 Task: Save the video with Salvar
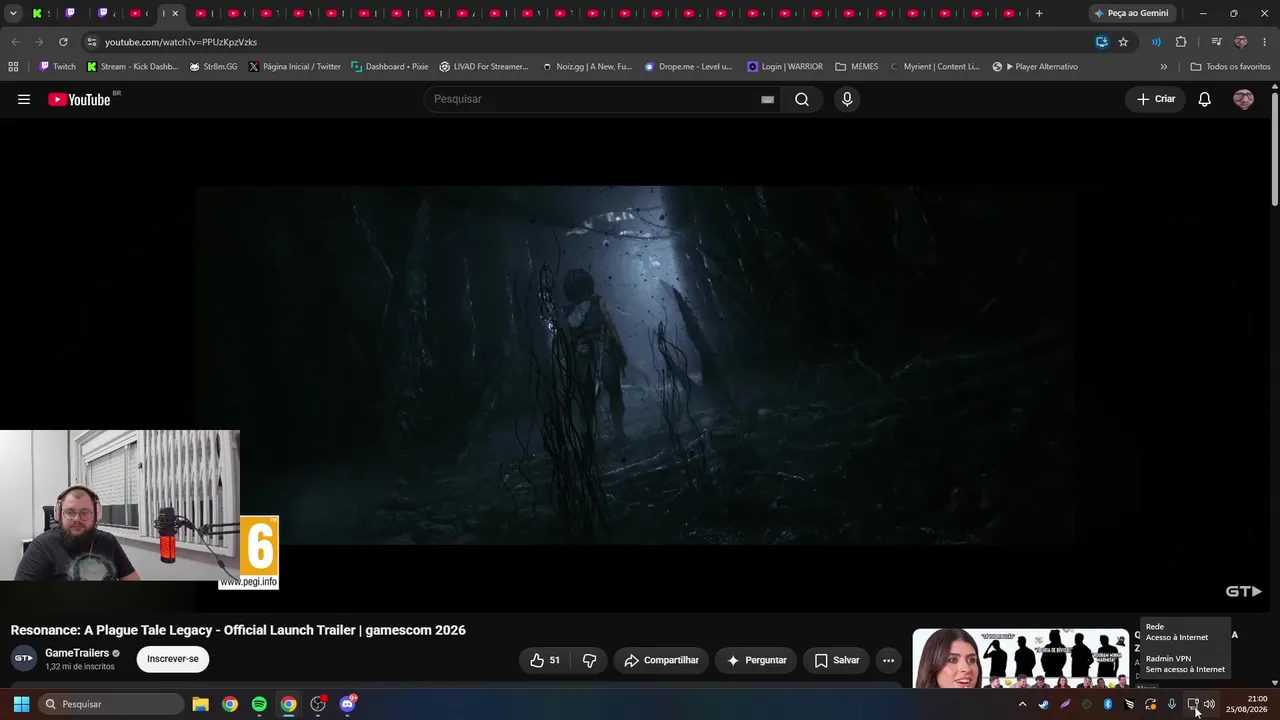point(836,660)
